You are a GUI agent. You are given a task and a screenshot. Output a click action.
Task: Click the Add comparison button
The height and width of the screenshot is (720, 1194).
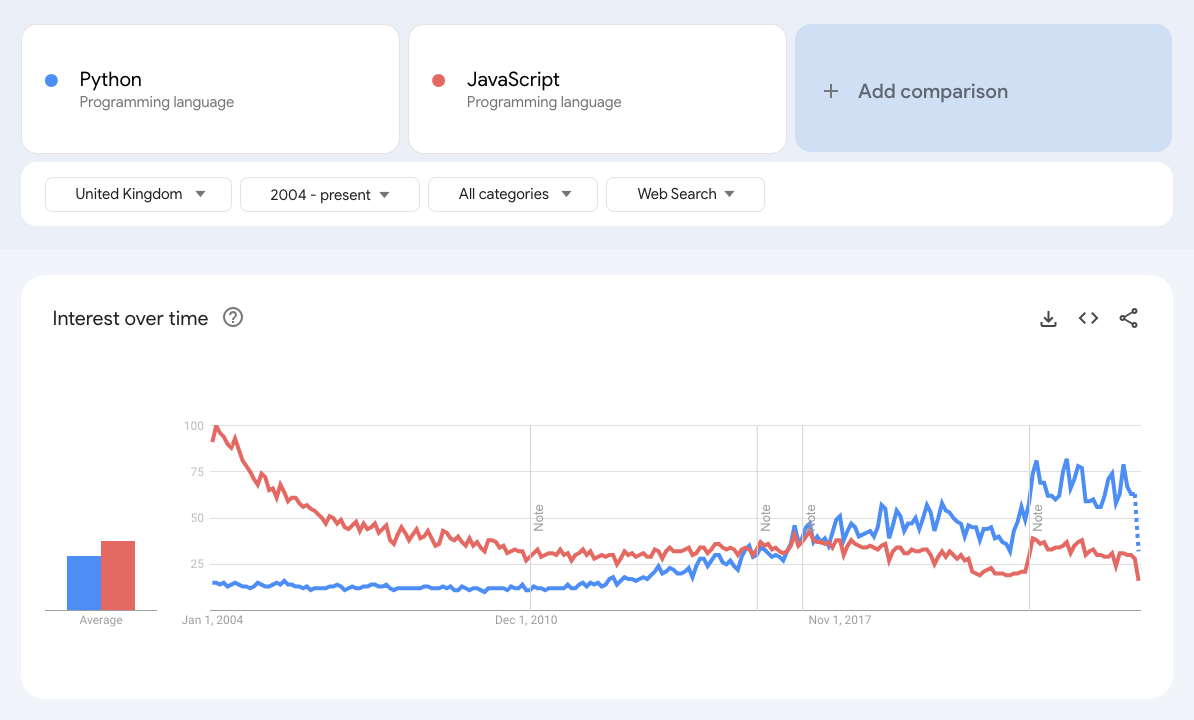coord(982,89)
